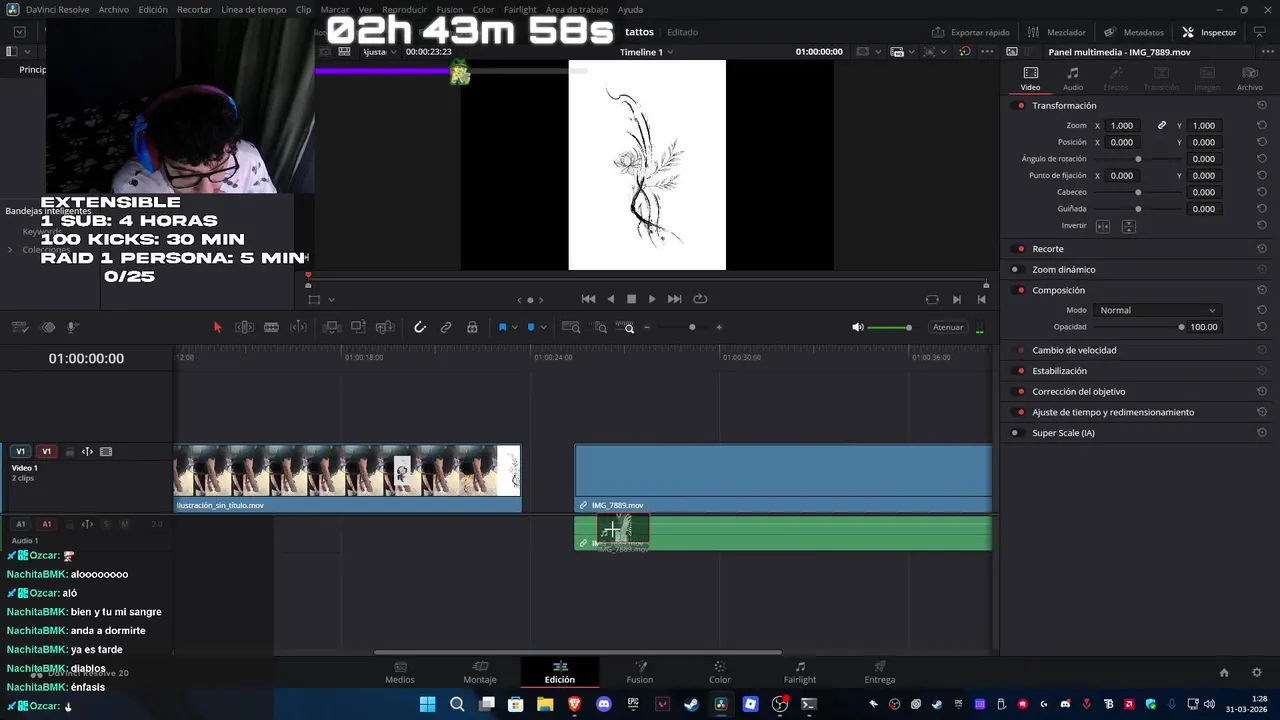Open the Metadatos panel

coord(1134,32)
